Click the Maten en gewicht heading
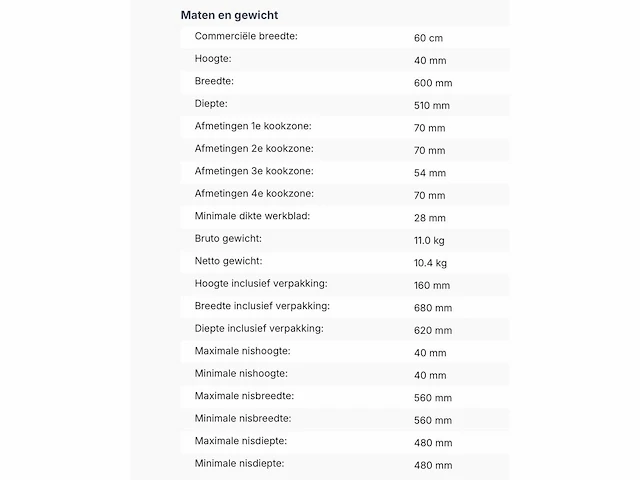640x480 pixels. [x=229, y=15]
